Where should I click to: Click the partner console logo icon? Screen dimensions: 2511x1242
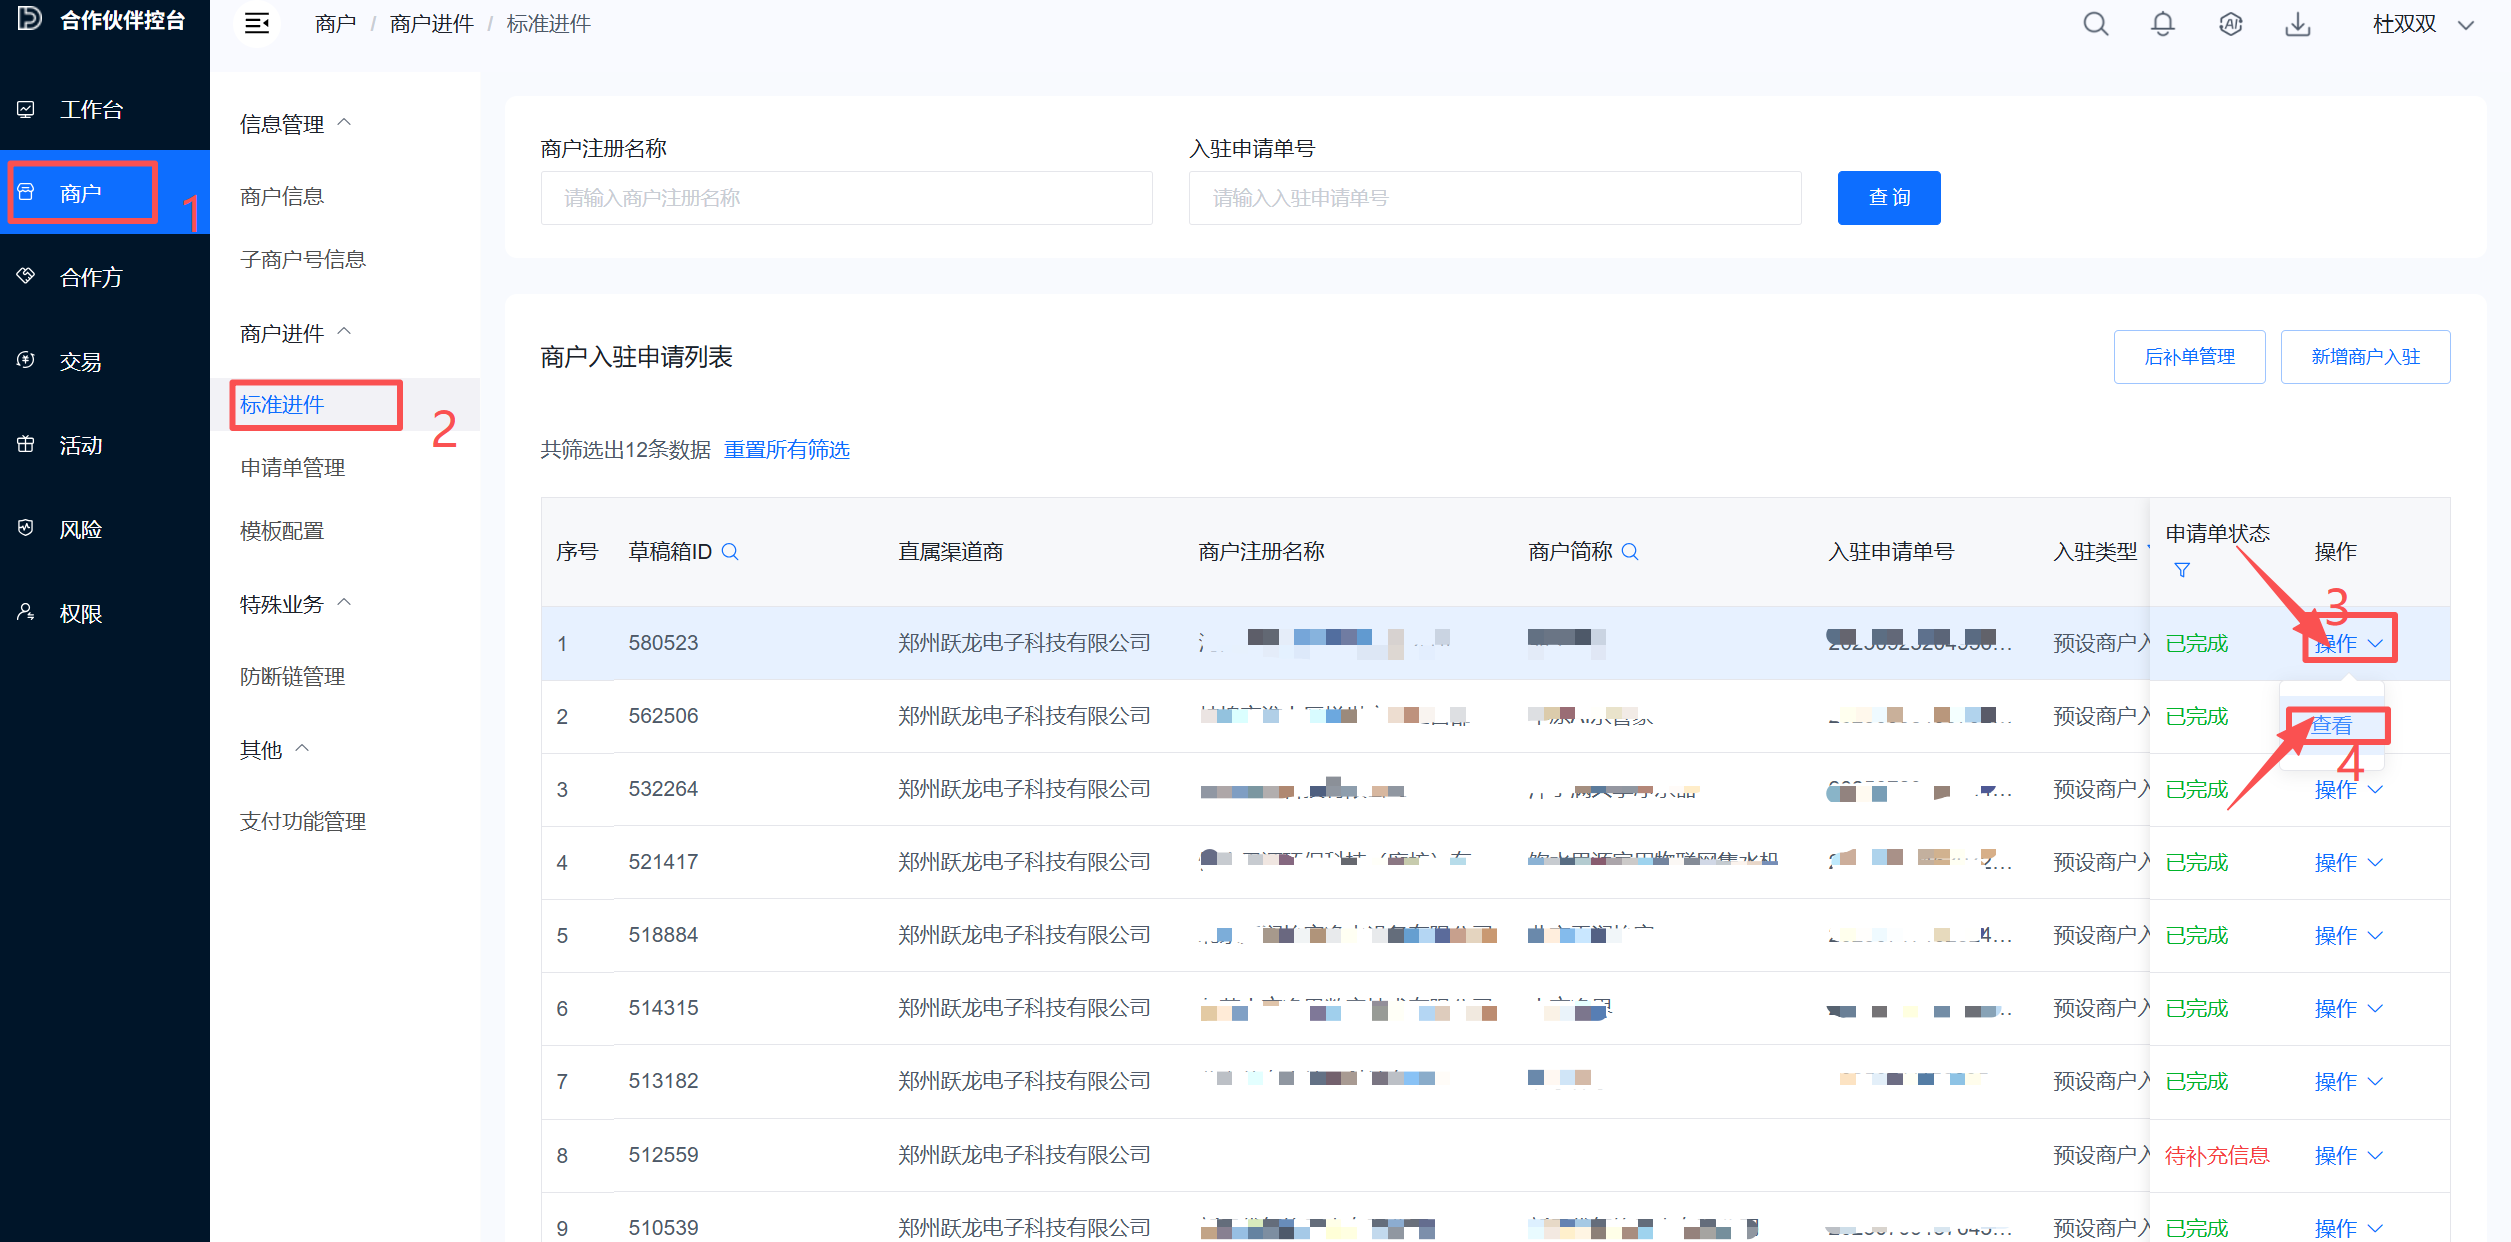point(30,19)
